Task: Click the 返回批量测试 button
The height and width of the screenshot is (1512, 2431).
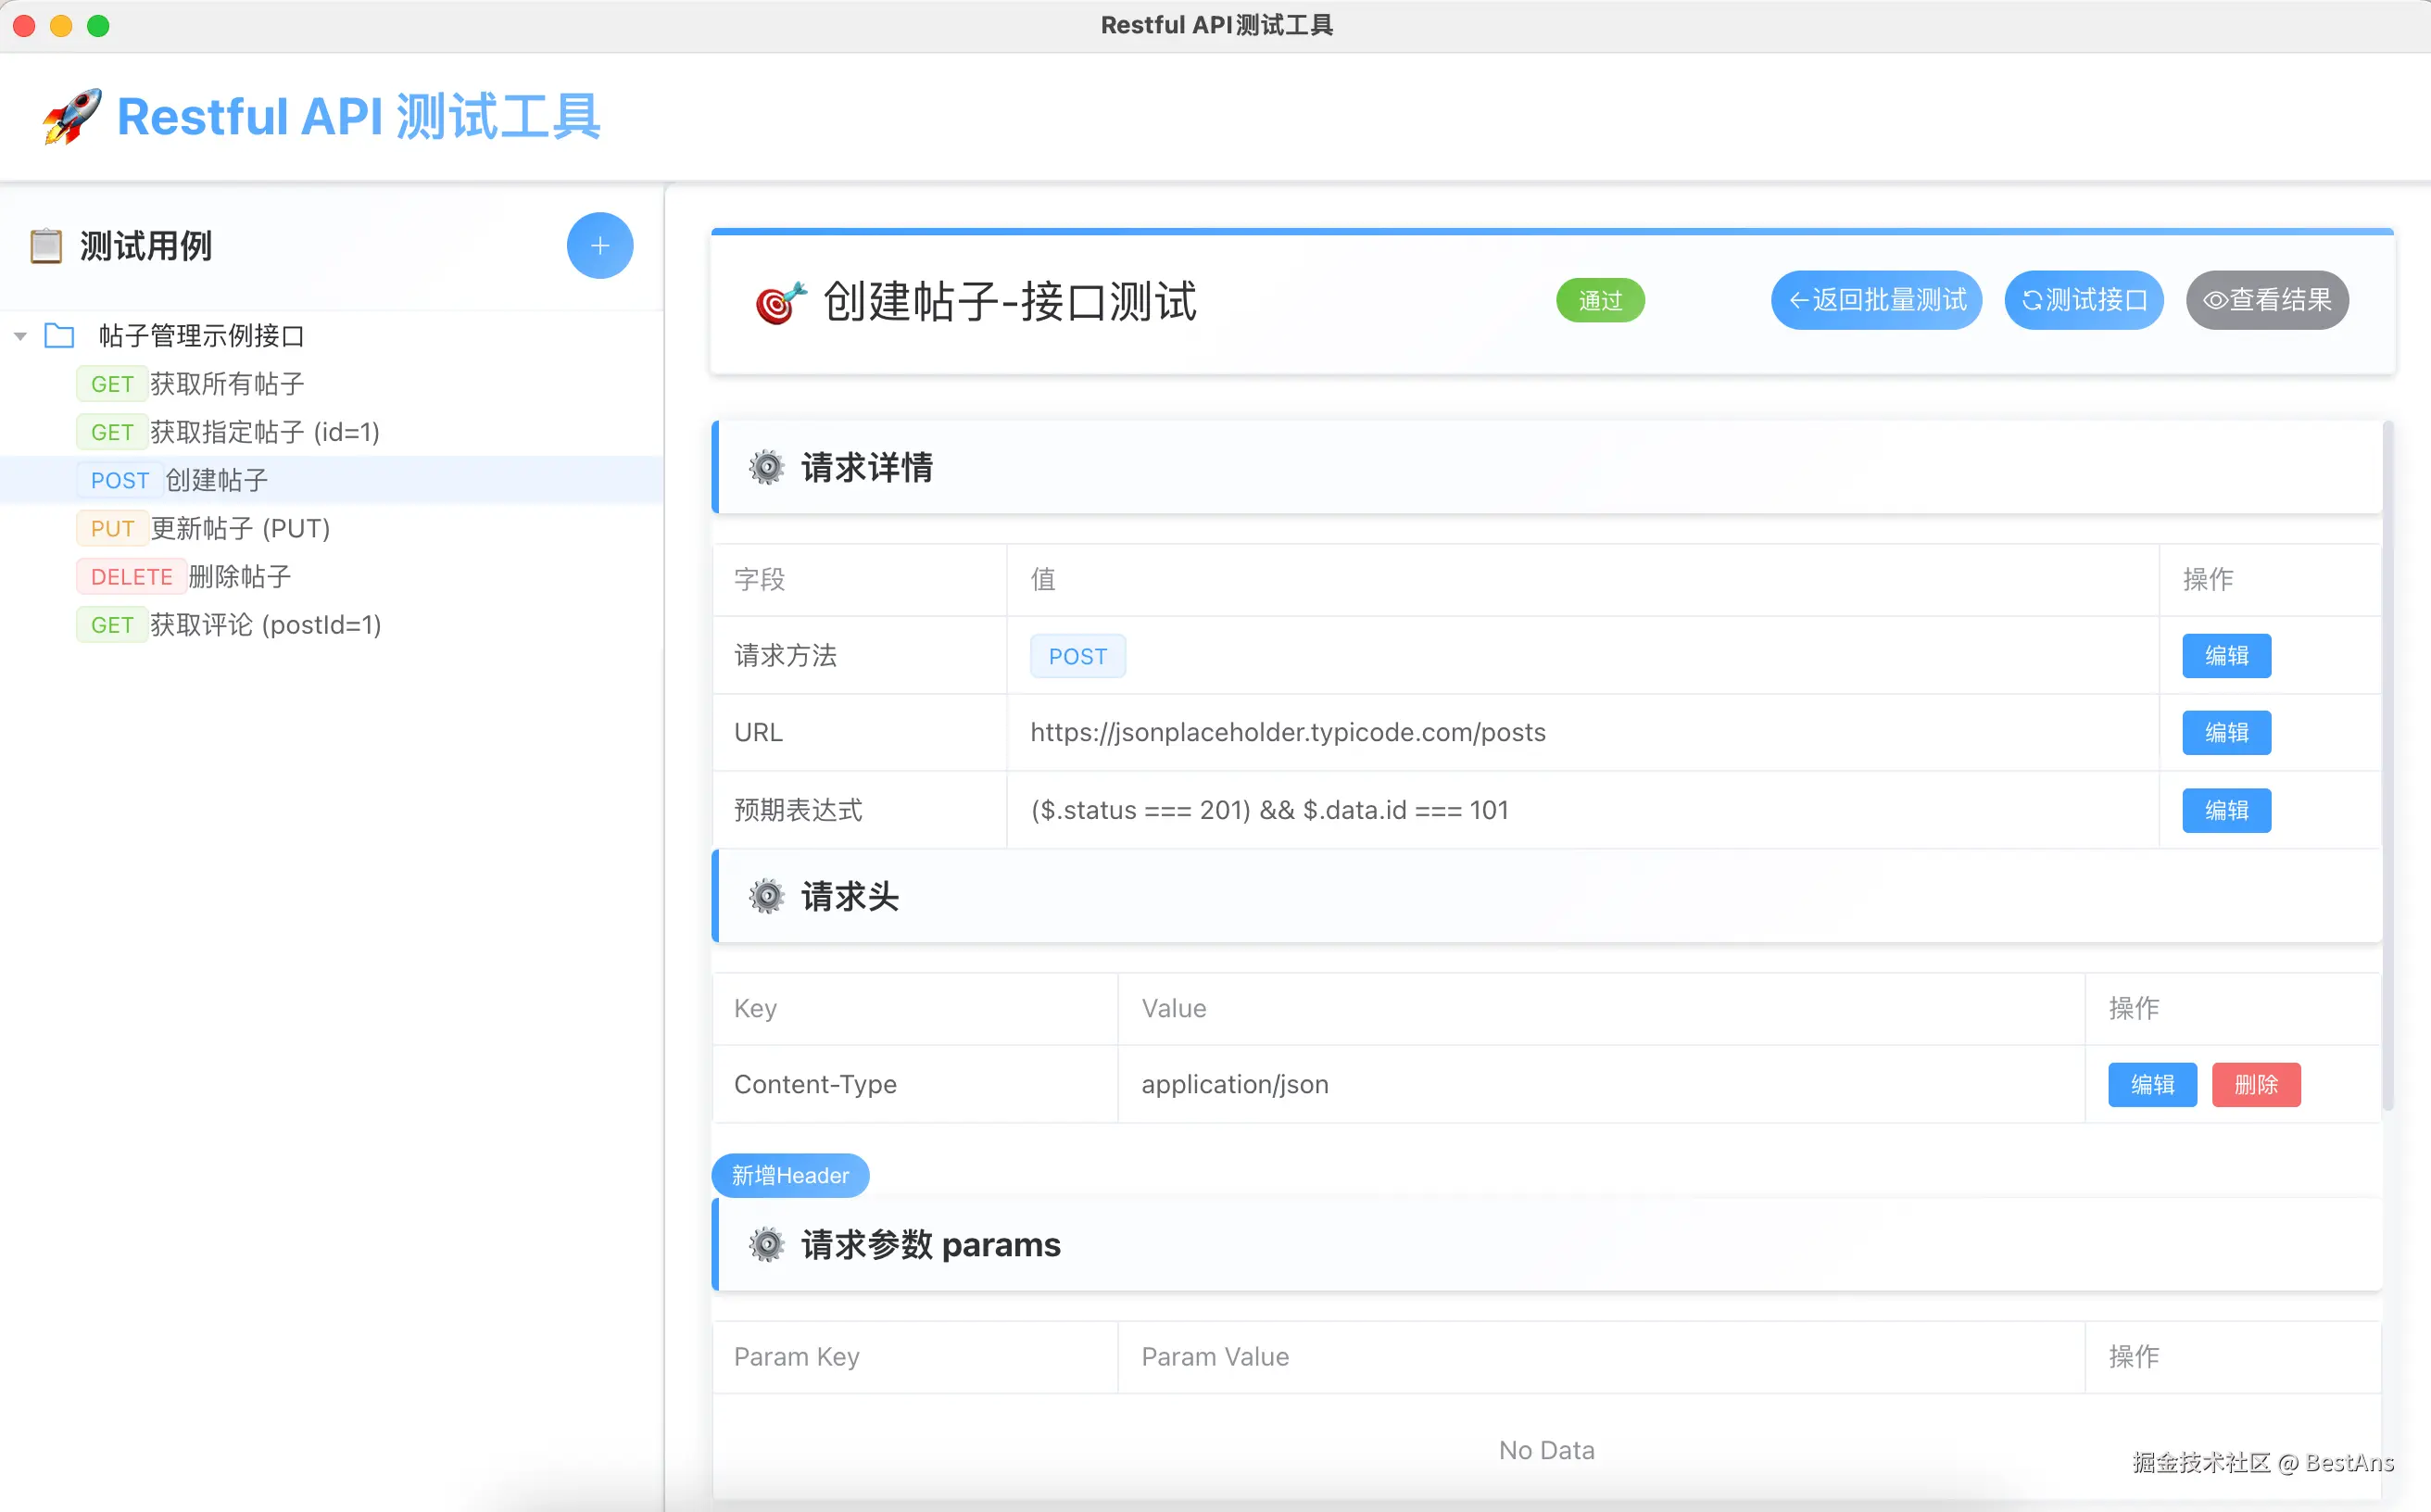Action: (1875, 300)
